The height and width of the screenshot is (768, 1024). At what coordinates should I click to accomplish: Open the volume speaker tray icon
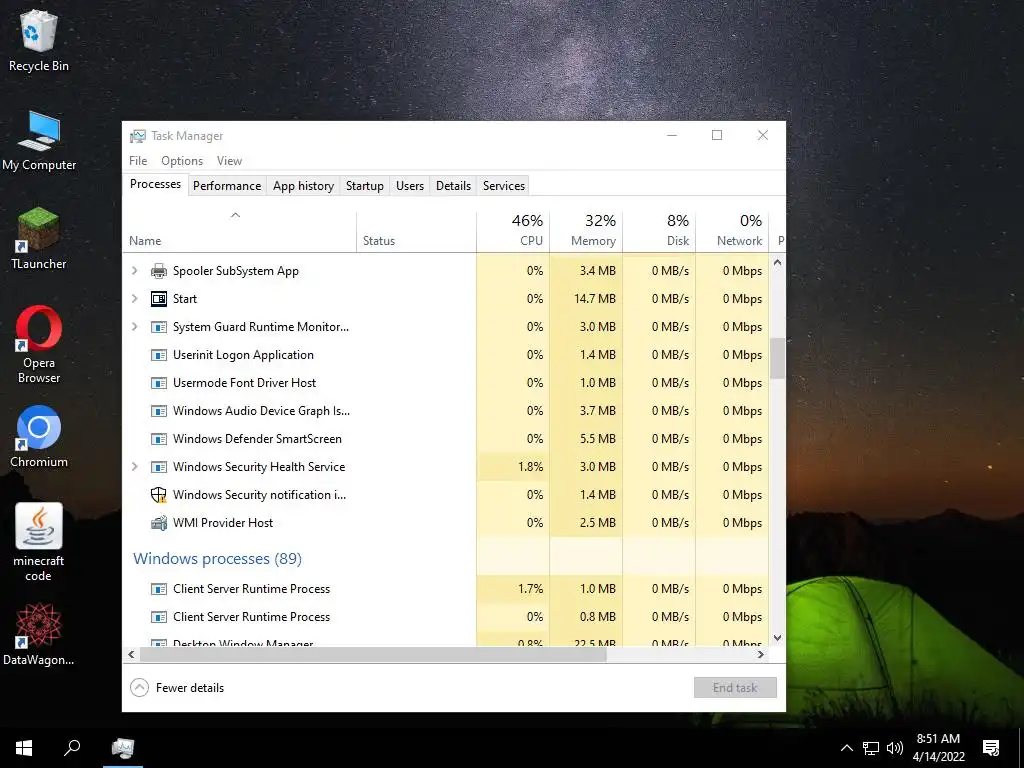(895, 748)
